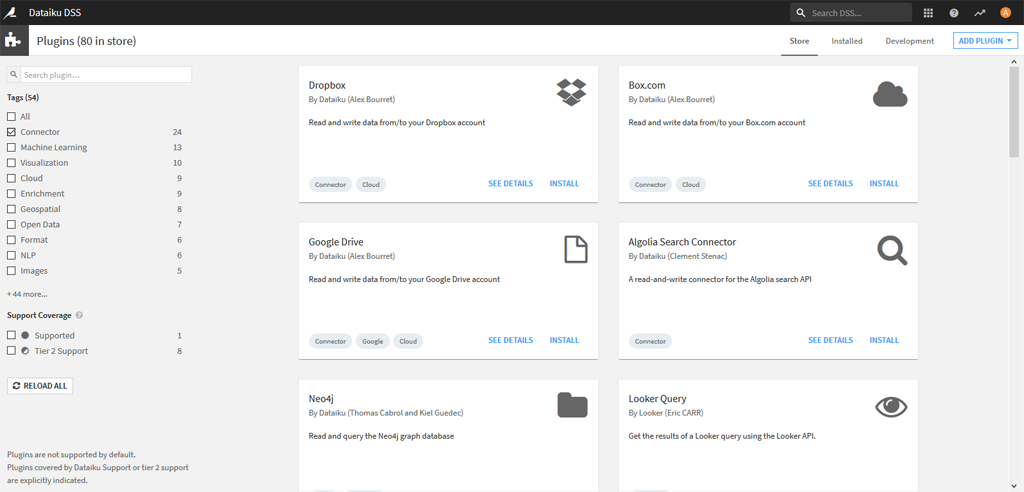Viewport: 1024px width, 492px height.
Task: Enable the Images tag checkbox
Action: click(11, 271)
